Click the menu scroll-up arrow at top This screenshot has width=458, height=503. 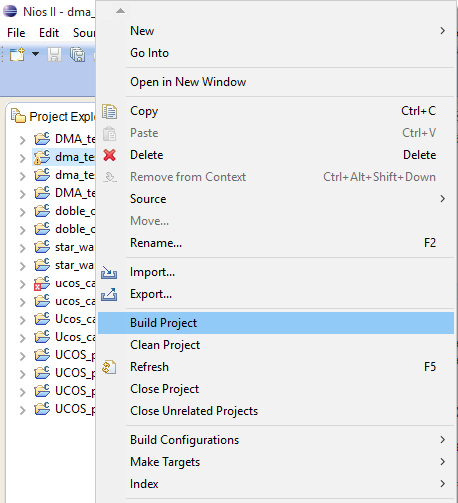tap(120, 11)
